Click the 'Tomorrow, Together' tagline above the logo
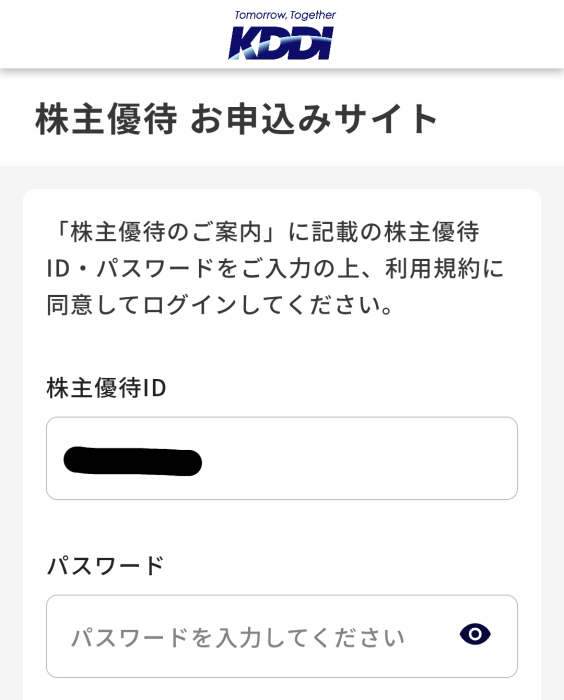564x700 pixels. (285, 15)
